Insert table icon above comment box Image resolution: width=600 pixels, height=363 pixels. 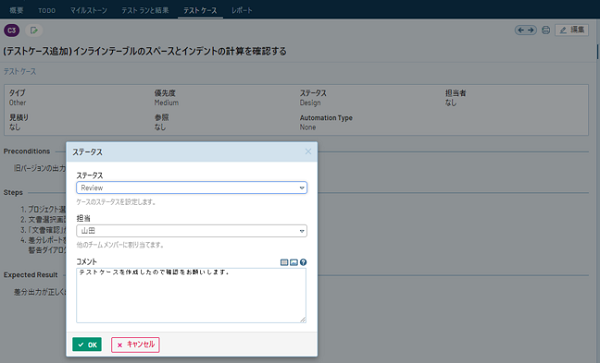point(284,262)
